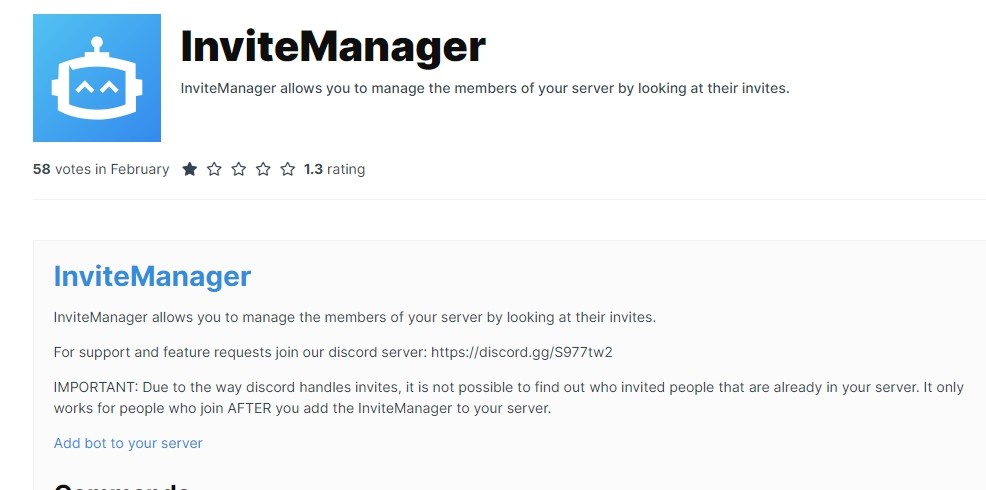
Task: Click the blue InviteManager section heading
Action: tap(152, 276)
